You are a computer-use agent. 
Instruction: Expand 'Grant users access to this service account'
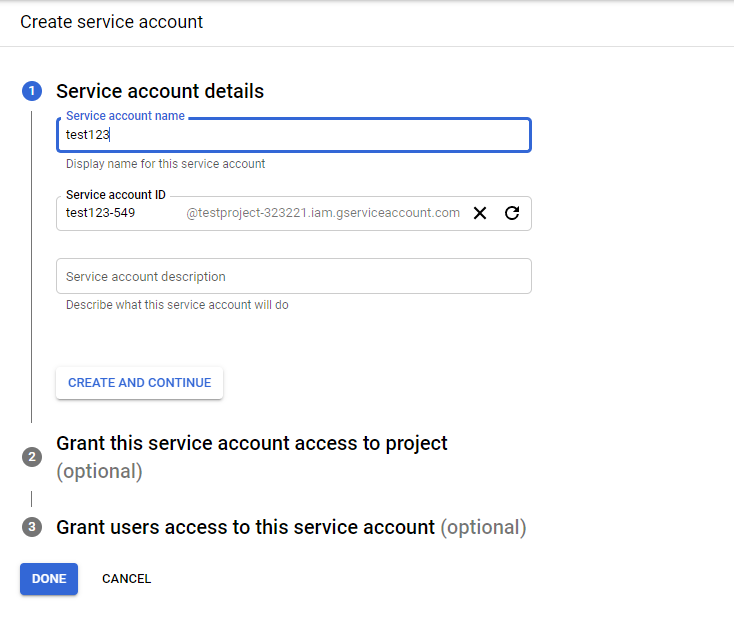coord(245,527)
